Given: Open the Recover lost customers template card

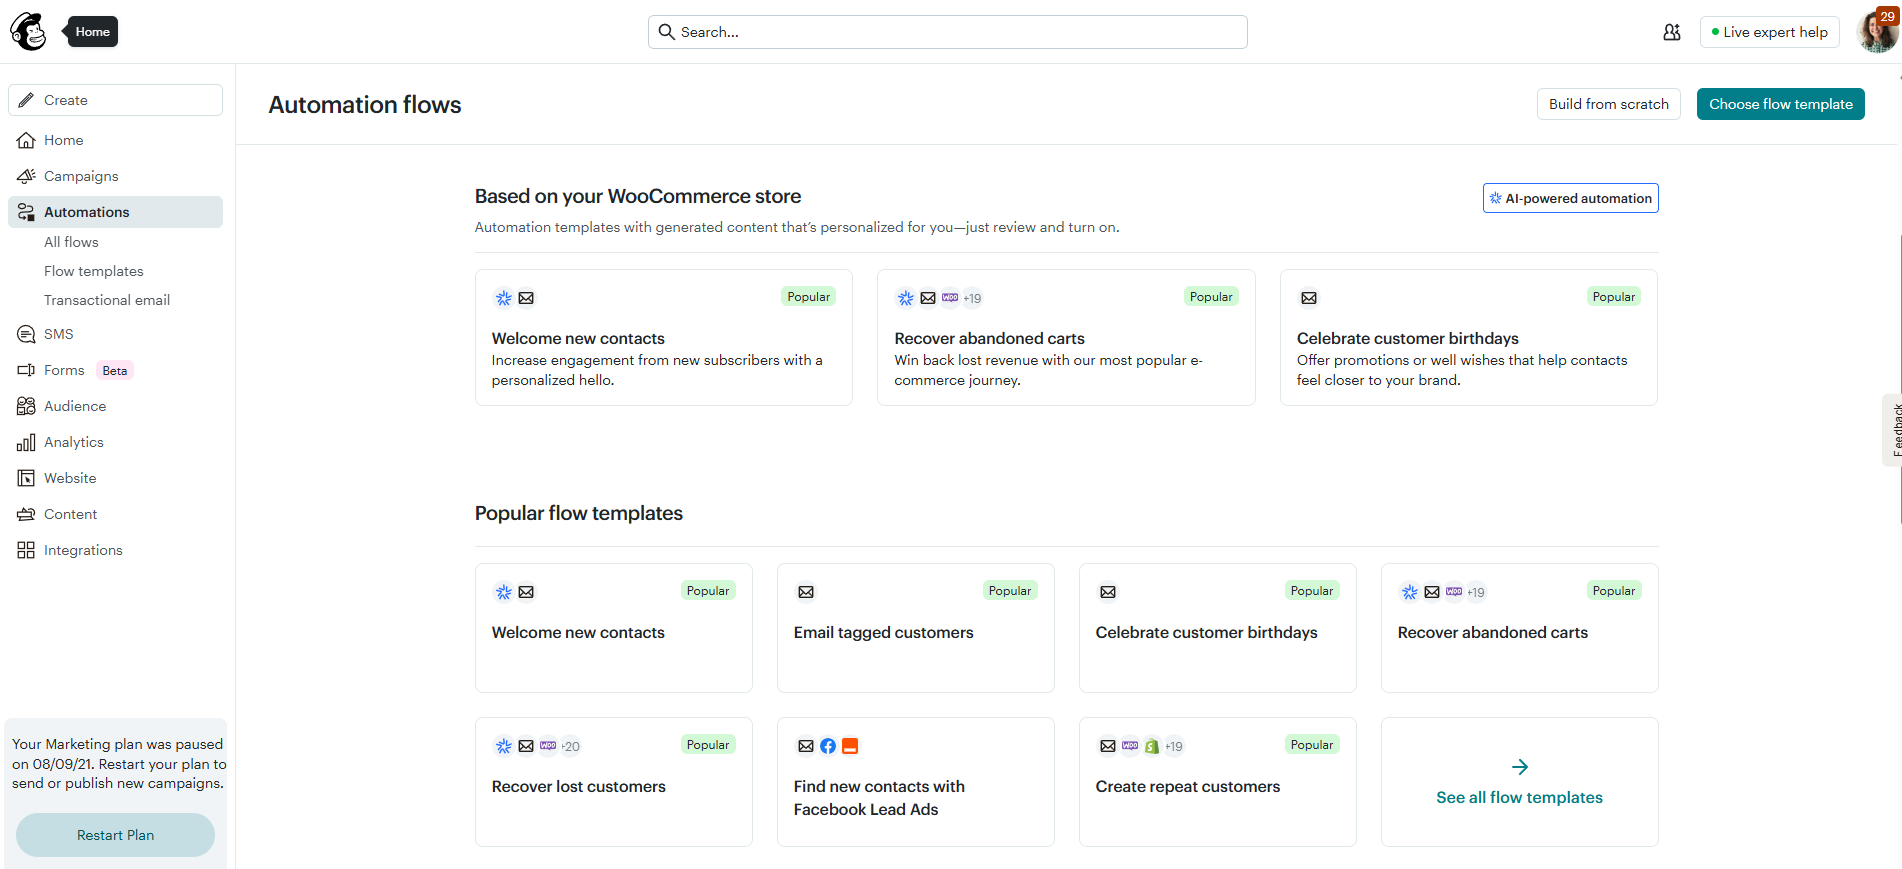Looking at the screenshot, I should [613, 782].
